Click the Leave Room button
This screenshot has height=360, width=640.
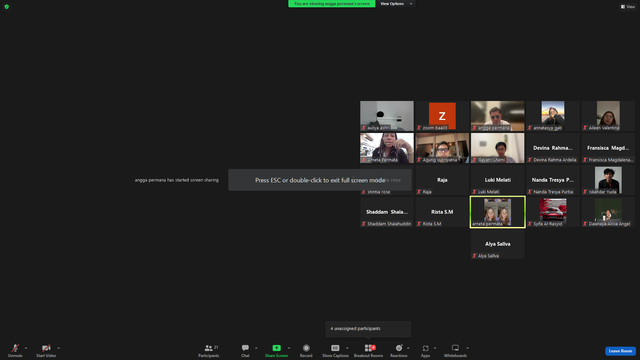[620, 351]
